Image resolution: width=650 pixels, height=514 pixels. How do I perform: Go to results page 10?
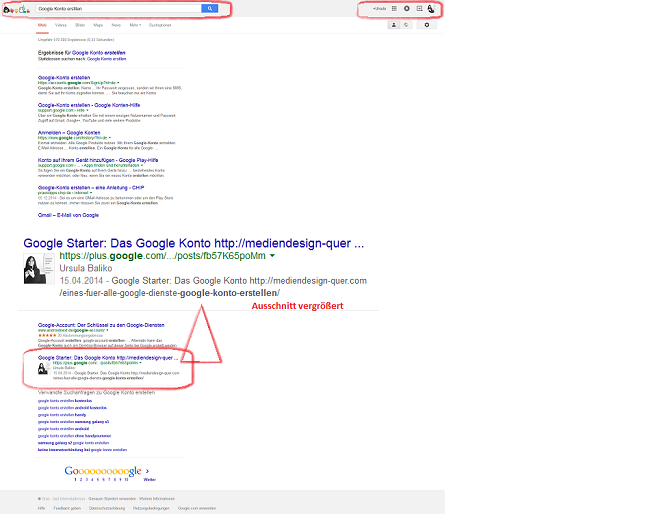point(126,480)
